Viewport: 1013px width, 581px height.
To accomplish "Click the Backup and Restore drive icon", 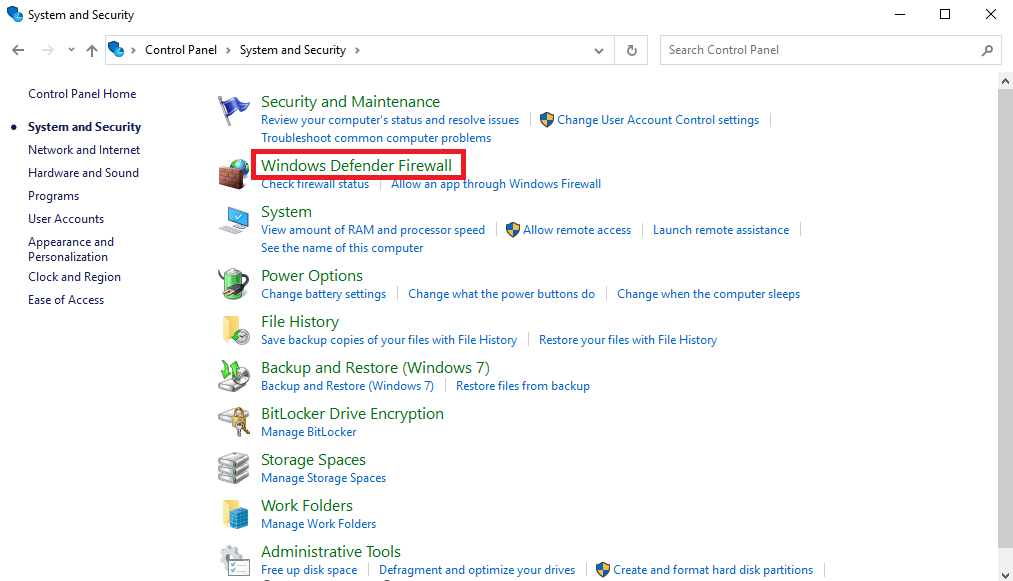I will pyautogui.click(x=233, y=376).
